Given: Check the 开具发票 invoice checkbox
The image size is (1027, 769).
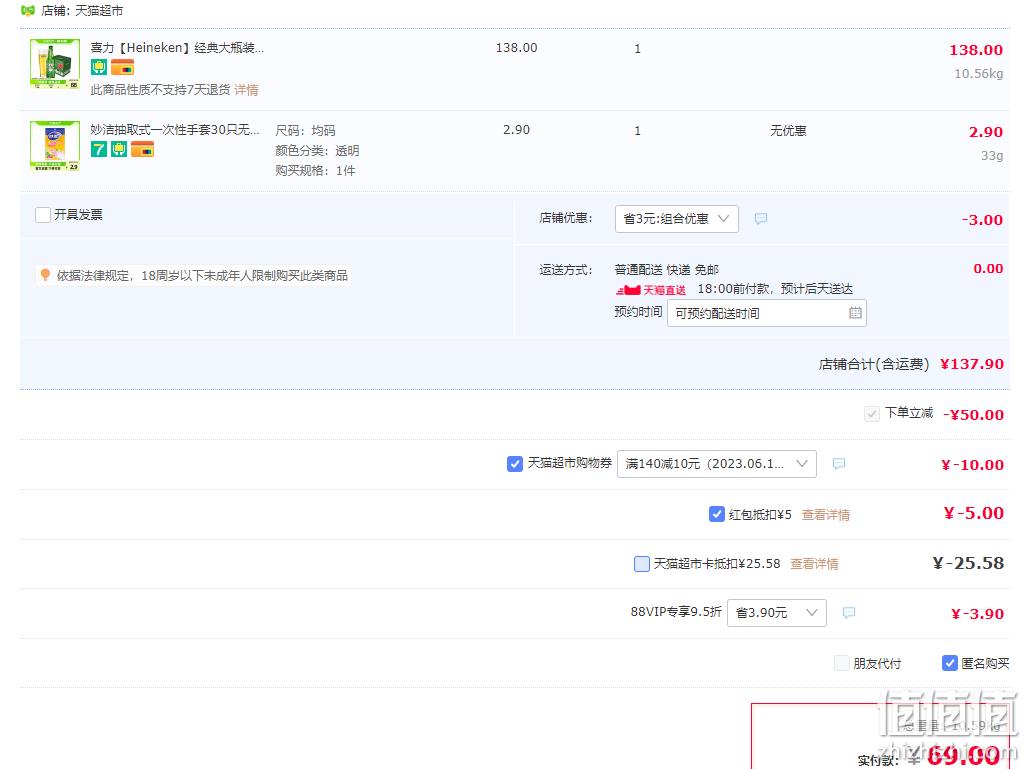Looking at the screenshot, I should tap(43, 215).
